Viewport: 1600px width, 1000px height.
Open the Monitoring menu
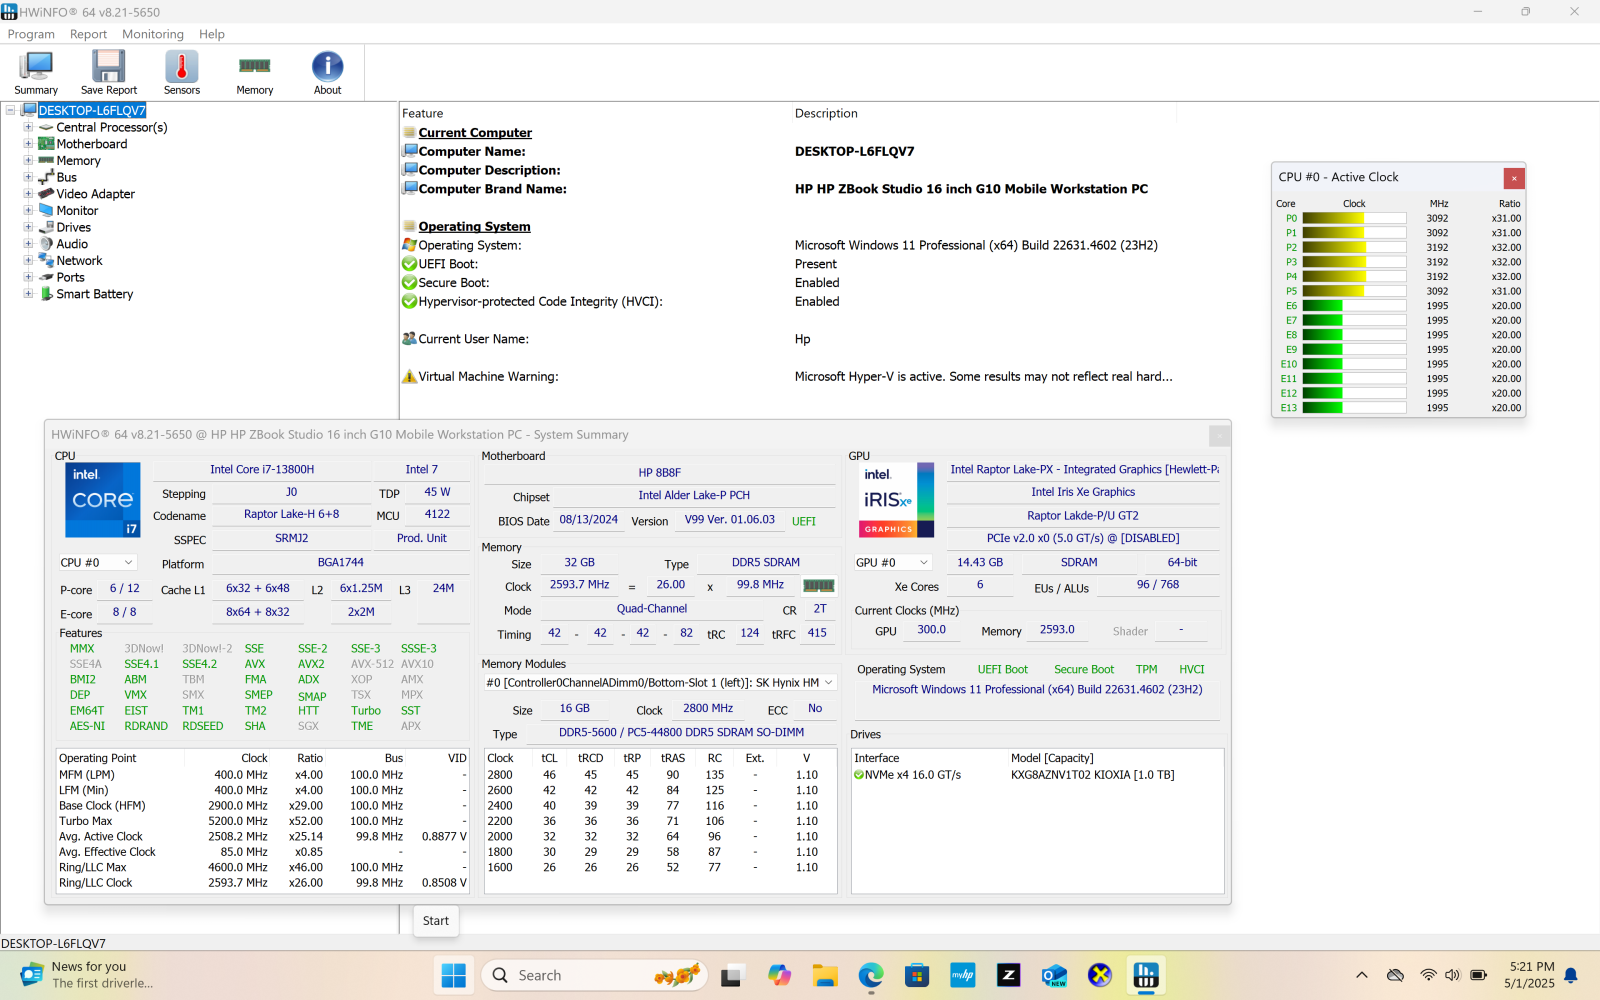[153, 34]
